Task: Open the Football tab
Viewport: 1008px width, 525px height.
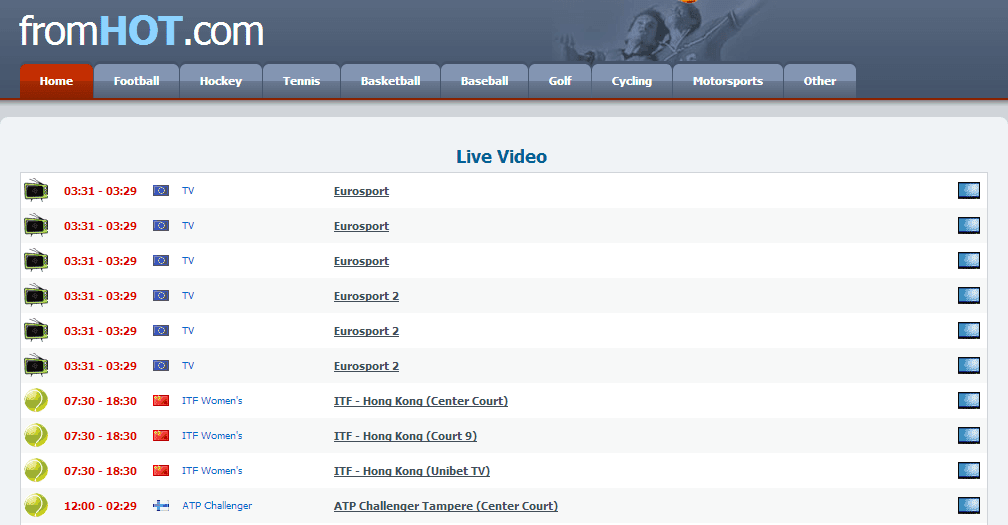Action: click(x=136, y=81)
